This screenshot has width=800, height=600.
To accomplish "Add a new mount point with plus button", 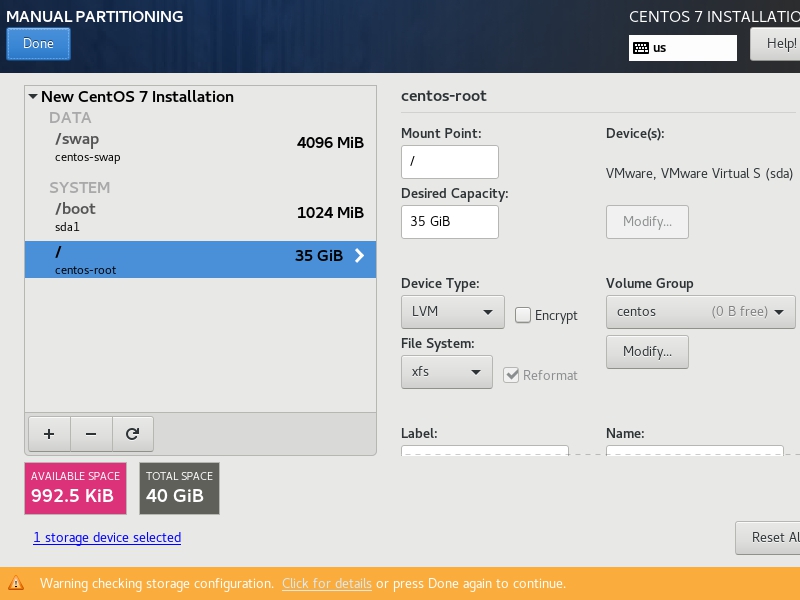I will [49, 434].
